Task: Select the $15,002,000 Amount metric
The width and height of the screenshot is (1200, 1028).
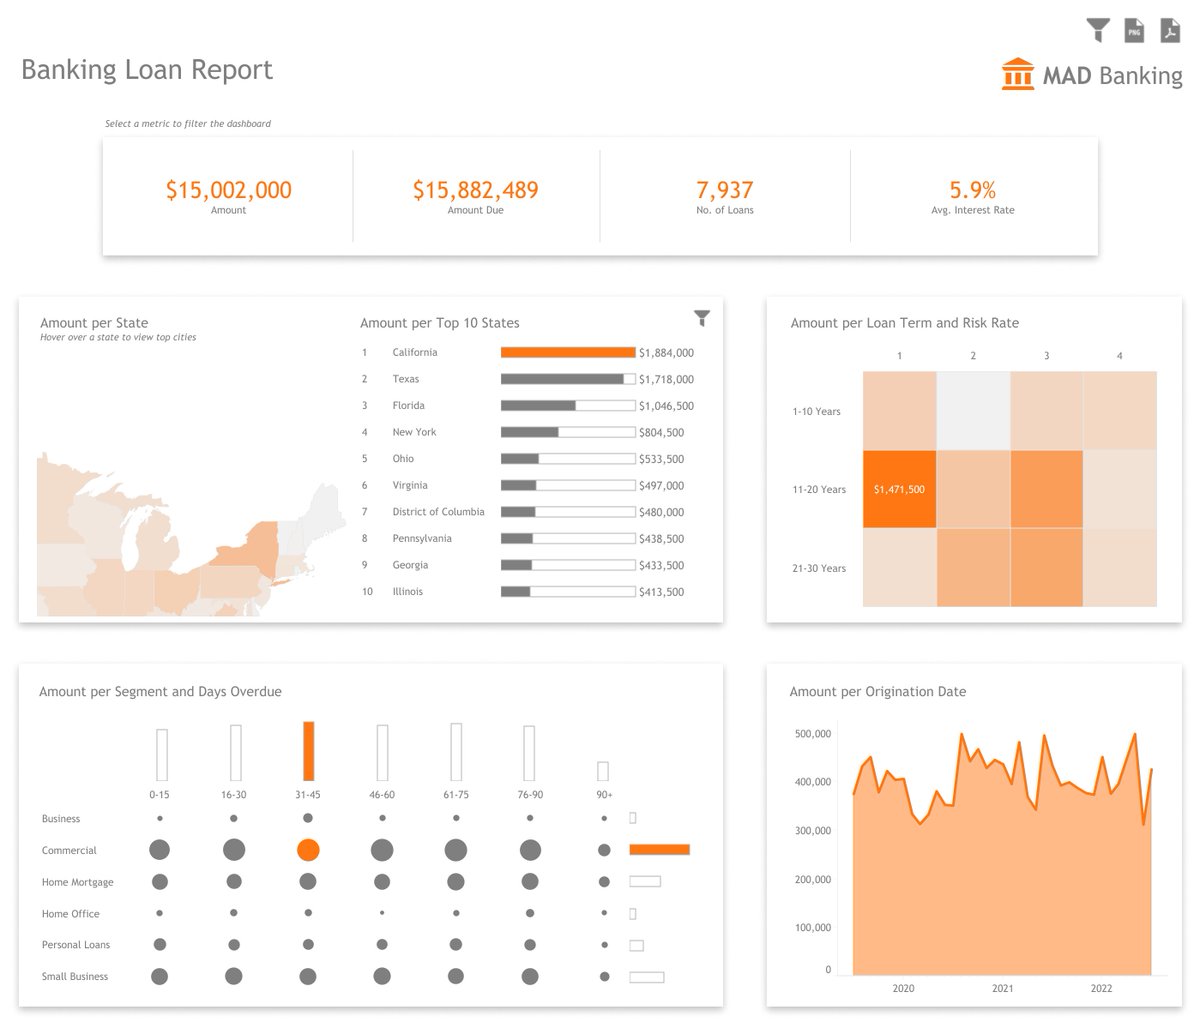Action: point(228,196)
